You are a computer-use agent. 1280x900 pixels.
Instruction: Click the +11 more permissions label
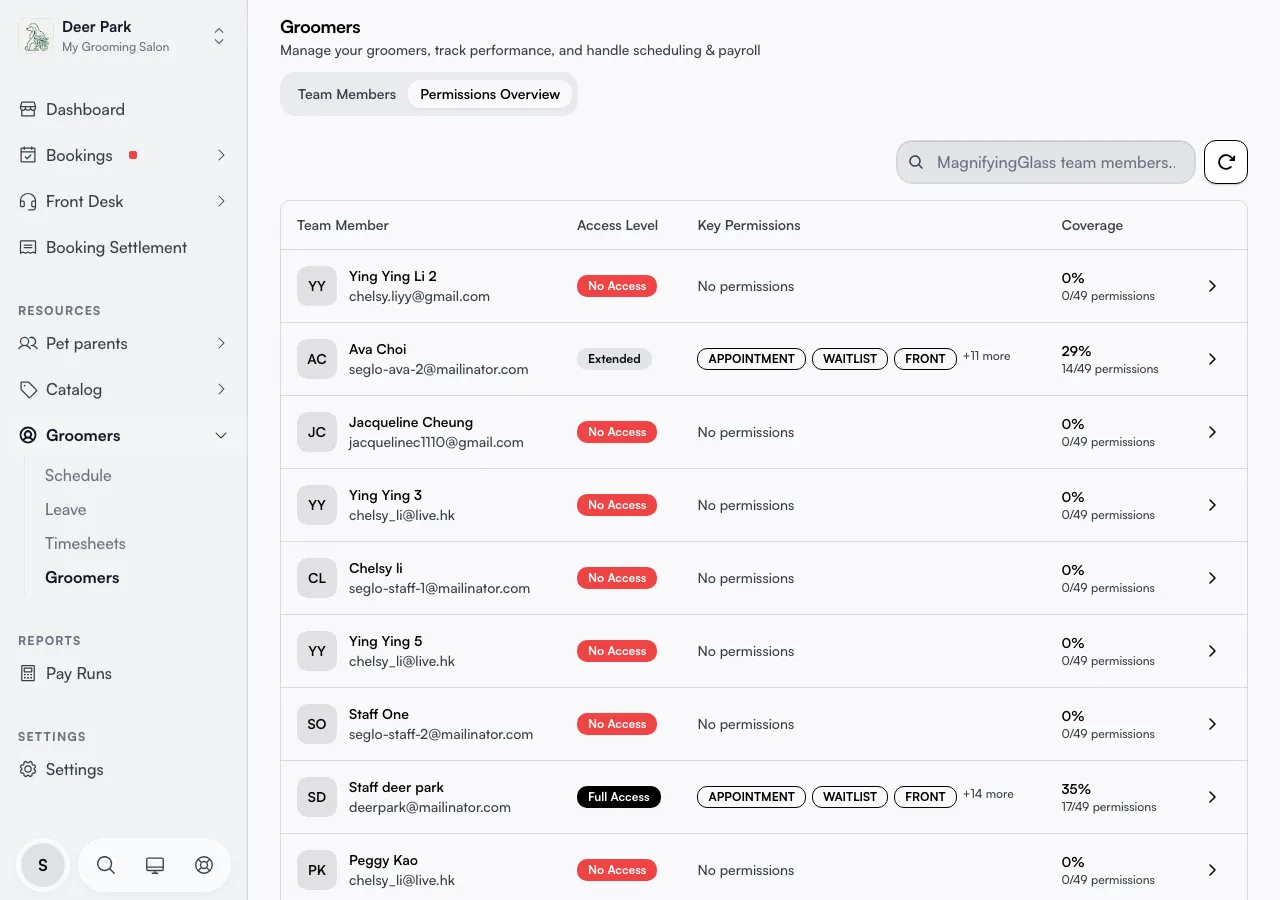pyautogui.click(x=987, y=356)
